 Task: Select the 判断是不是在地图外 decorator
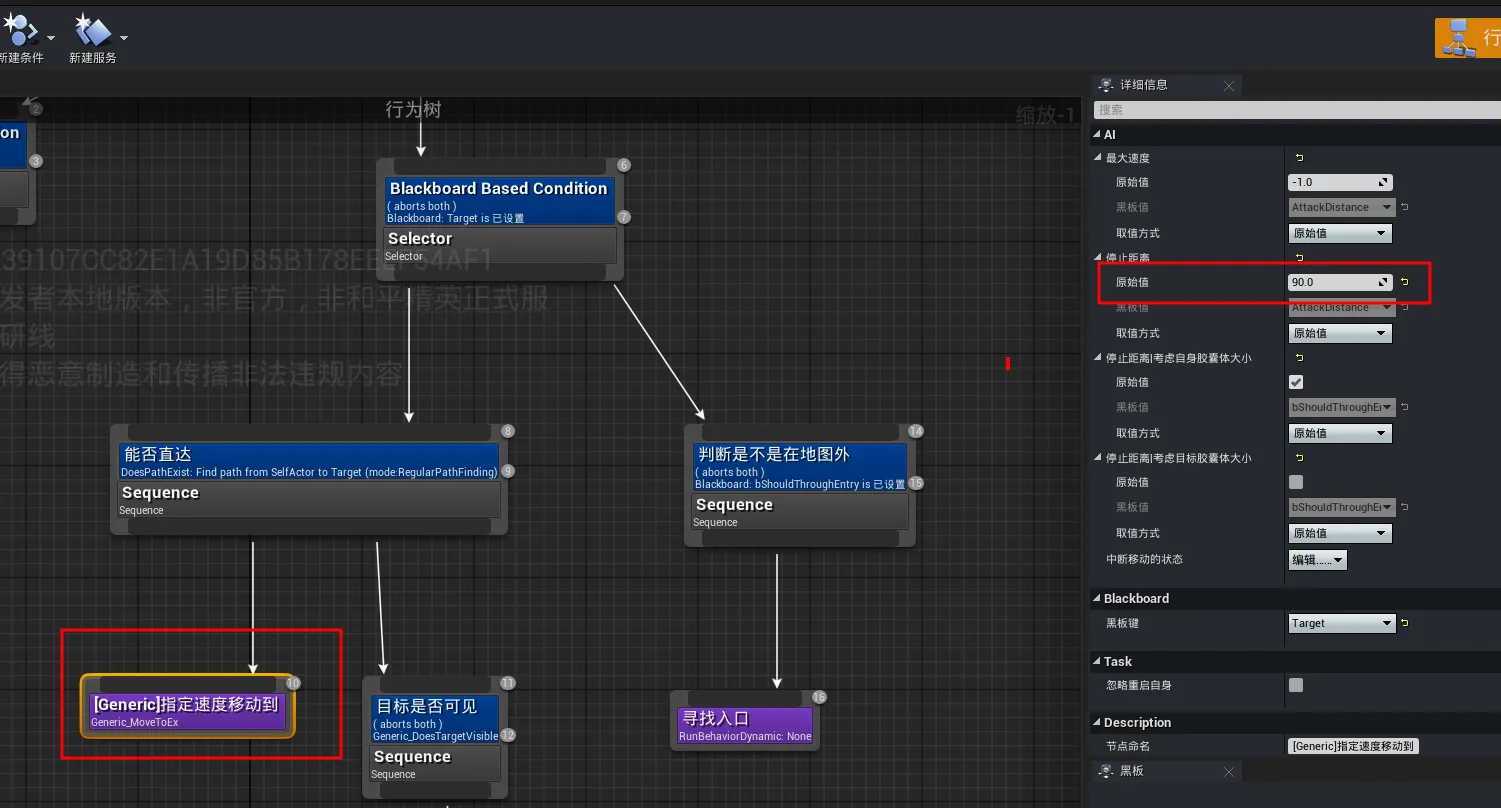(800, 467)
